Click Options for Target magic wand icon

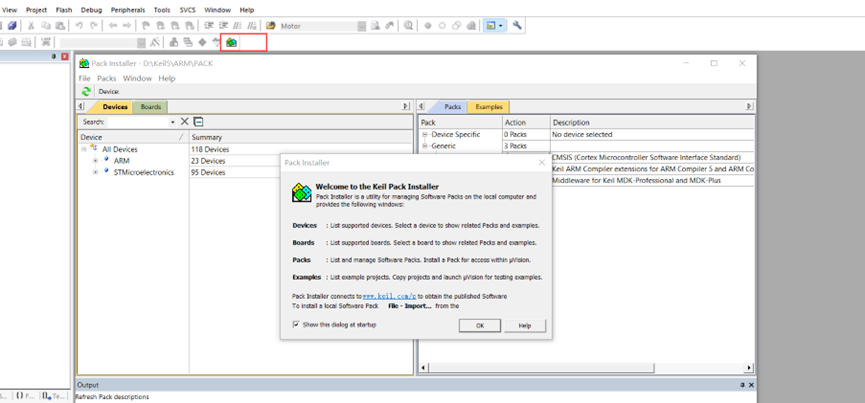coord(154,42)
